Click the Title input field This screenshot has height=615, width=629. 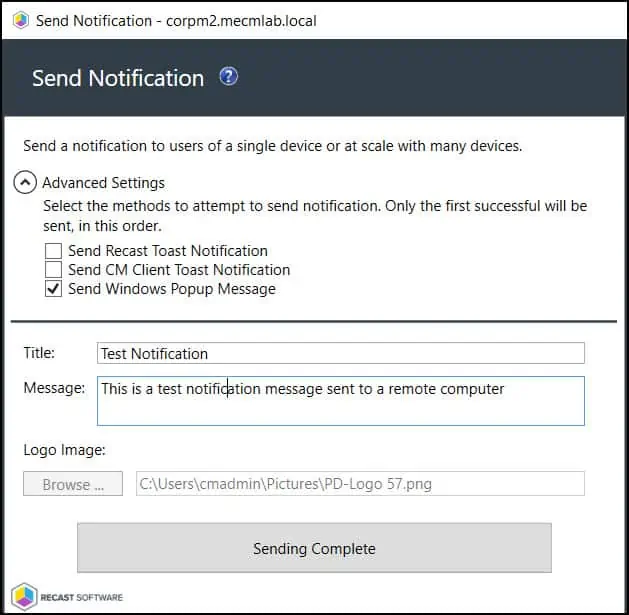pos(341,353)
